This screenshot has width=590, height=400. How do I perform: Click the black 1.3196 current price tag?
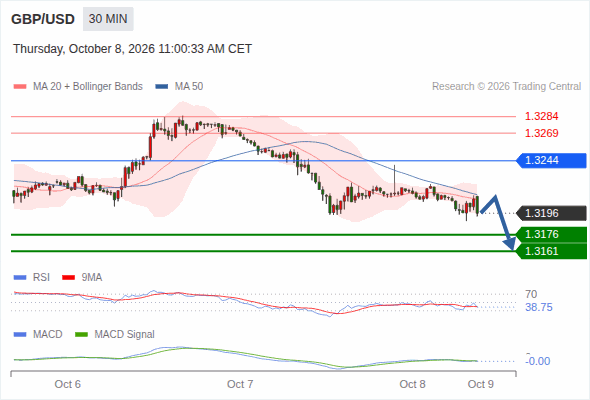[x=551, y=213]
